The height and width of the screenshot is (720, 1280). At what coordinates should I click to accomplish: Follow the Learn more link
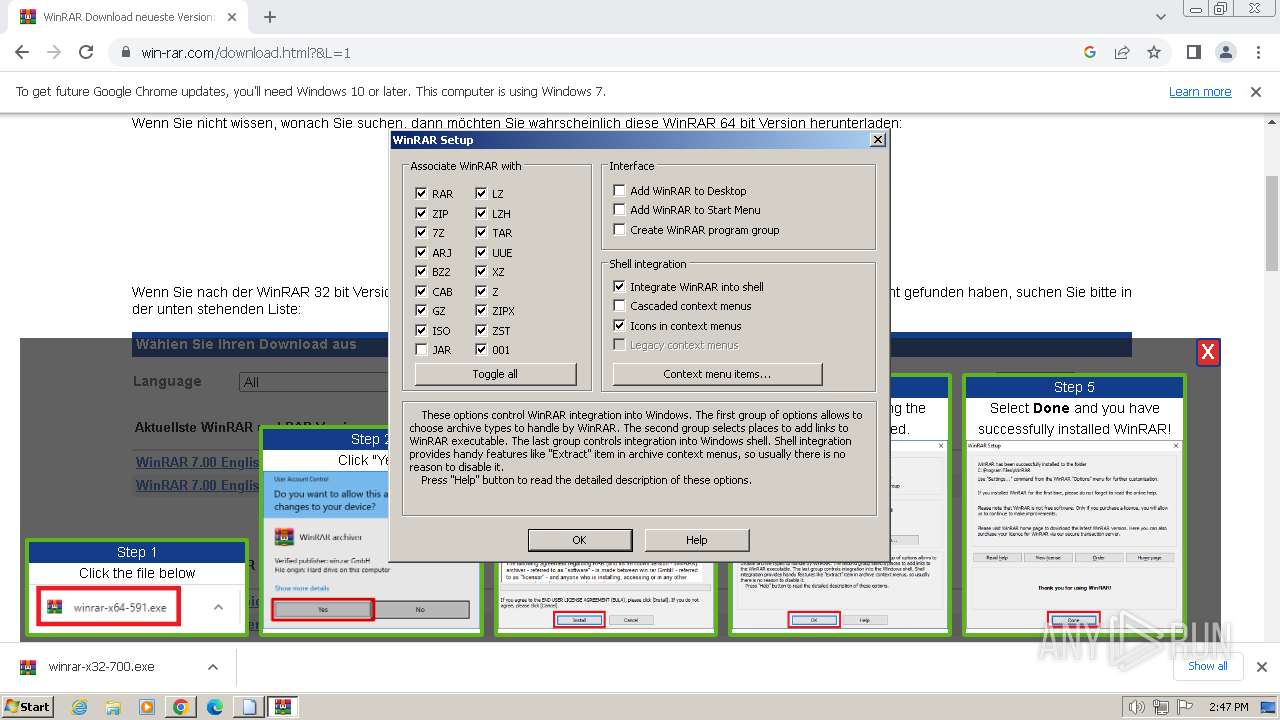[1200, 92]
